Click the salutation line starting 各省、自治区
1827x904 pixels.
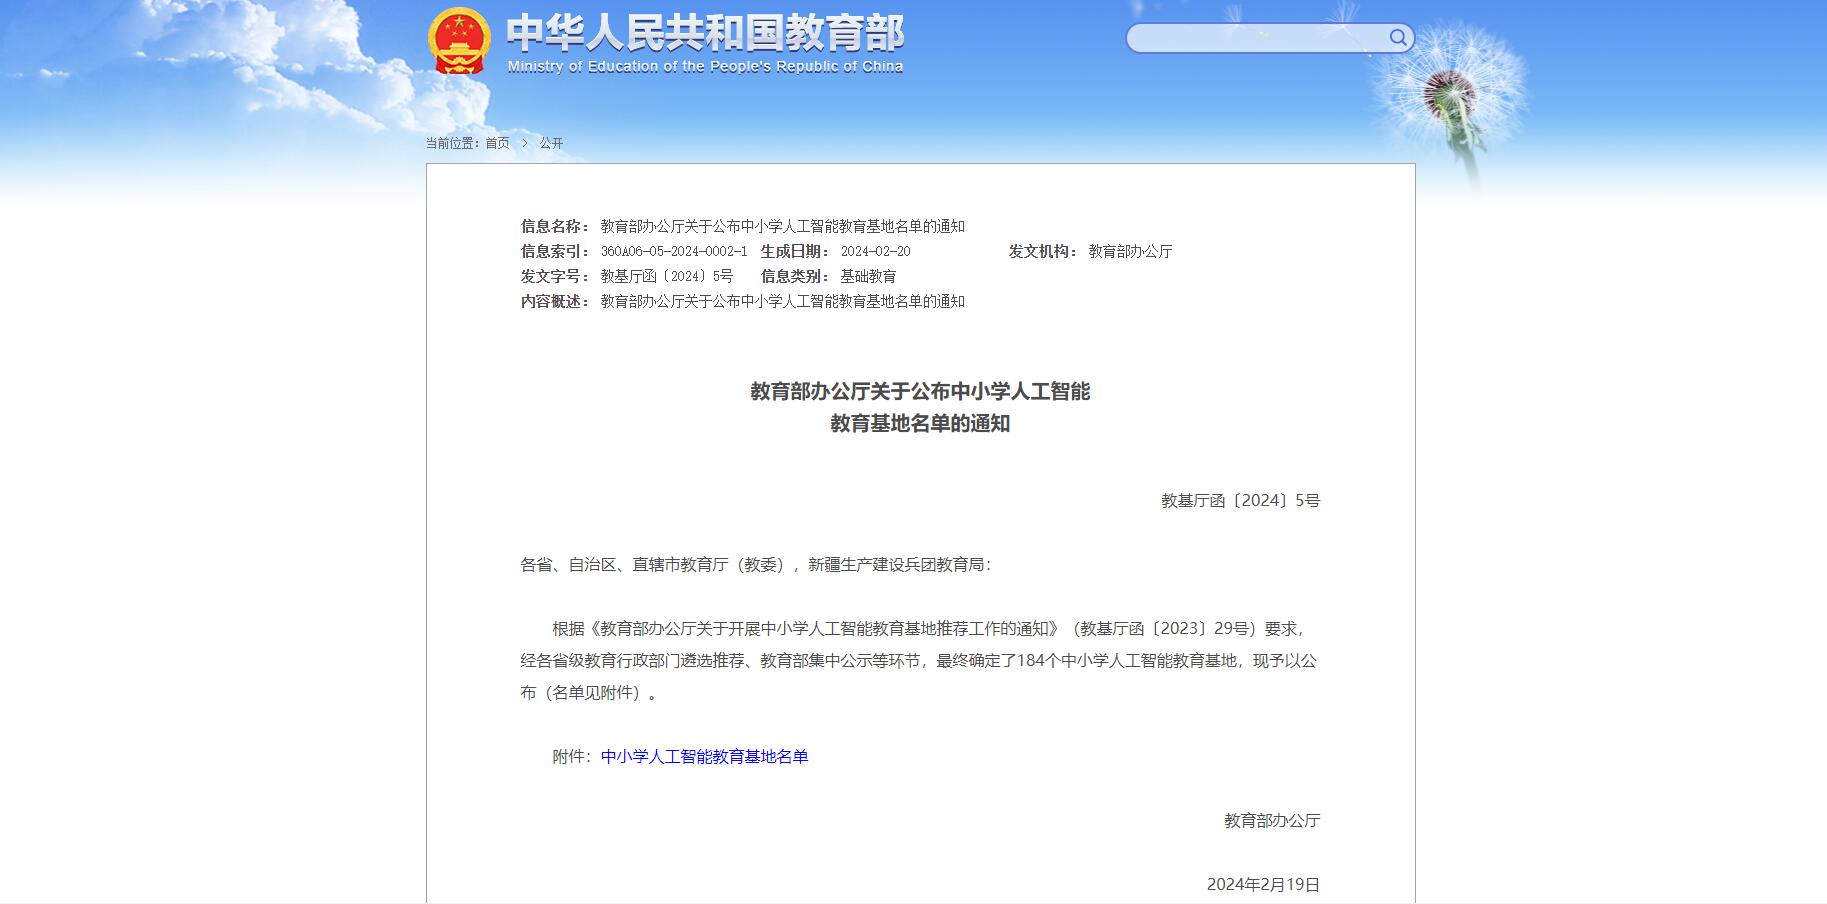755,565
